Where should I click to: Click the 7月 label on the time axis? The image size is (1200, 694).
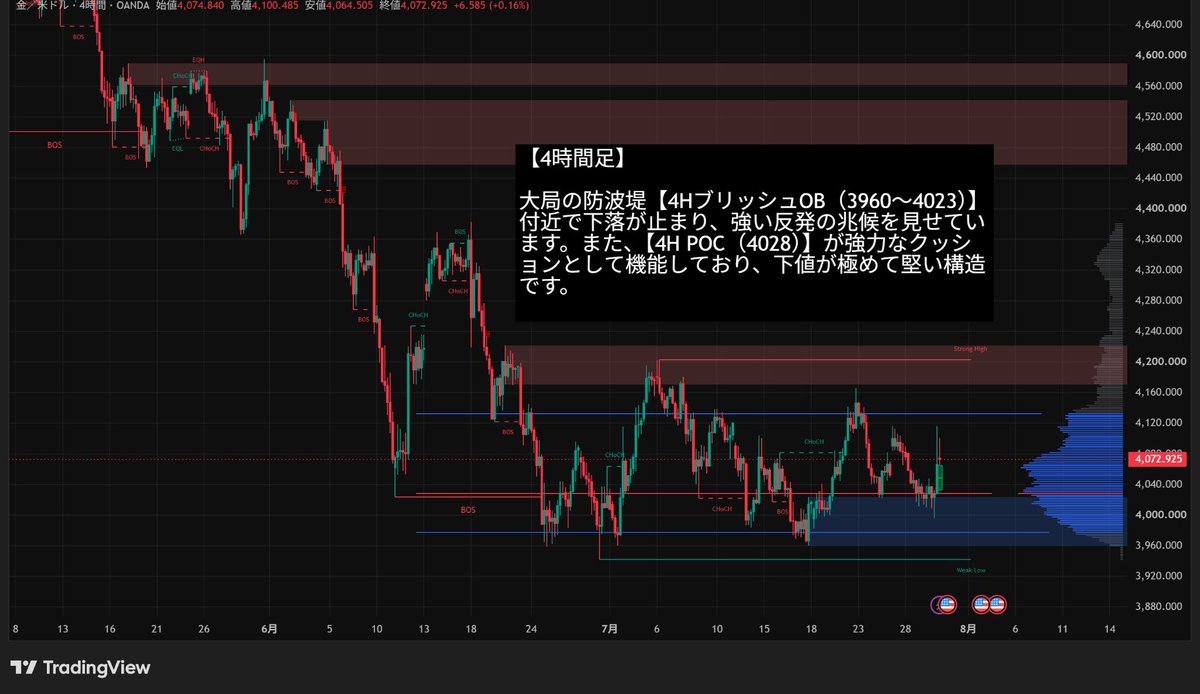pos(609,629)
